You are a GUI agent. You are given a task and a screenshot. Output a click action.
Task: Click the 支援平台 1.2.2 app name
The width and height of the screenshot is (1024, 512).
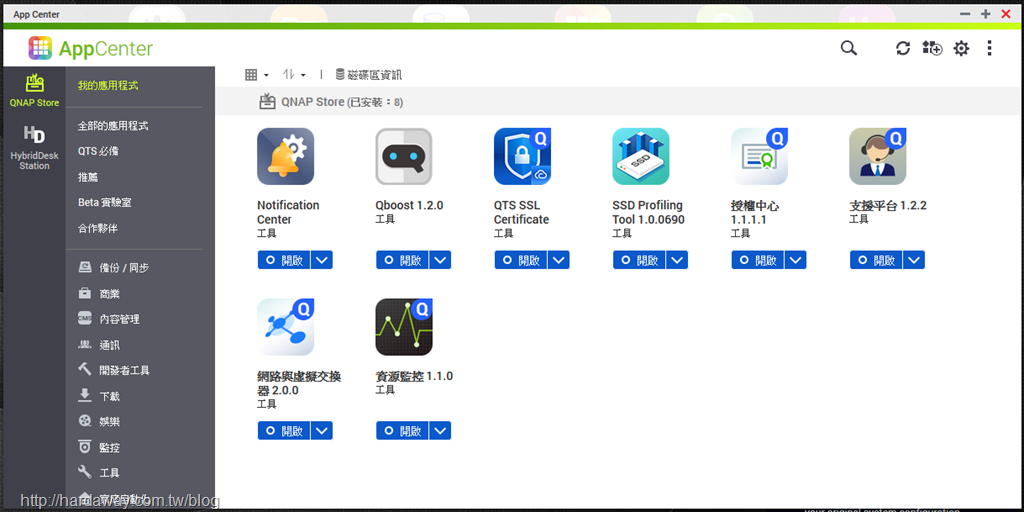(888, 206)
